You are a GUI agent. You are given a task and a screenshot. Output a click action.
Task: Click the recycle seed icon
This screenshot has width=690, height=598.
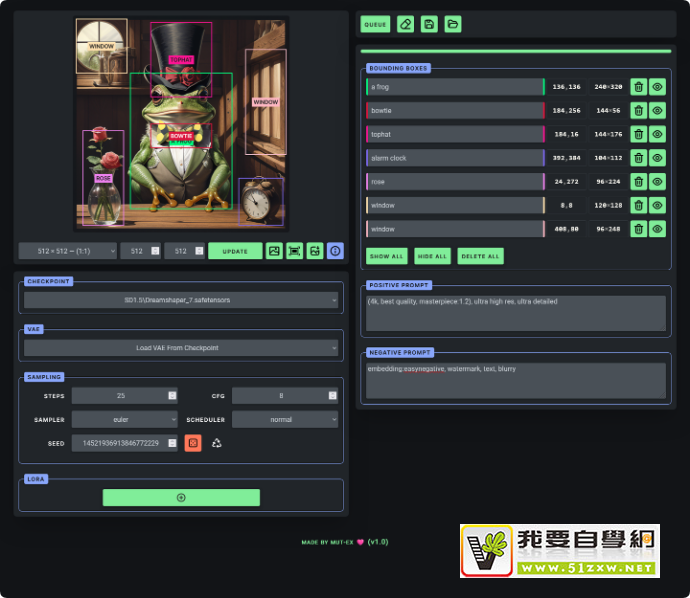click(216, 443)
